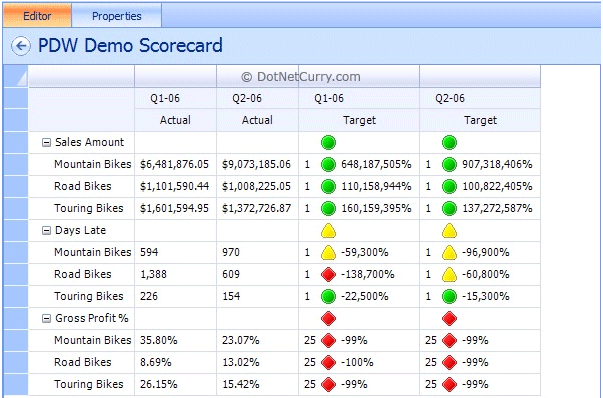Click yellow indicator in Days Late Q2-06 Target
Image resolution: width=603 pixels, height=398 pixels.
click(449, 231)
